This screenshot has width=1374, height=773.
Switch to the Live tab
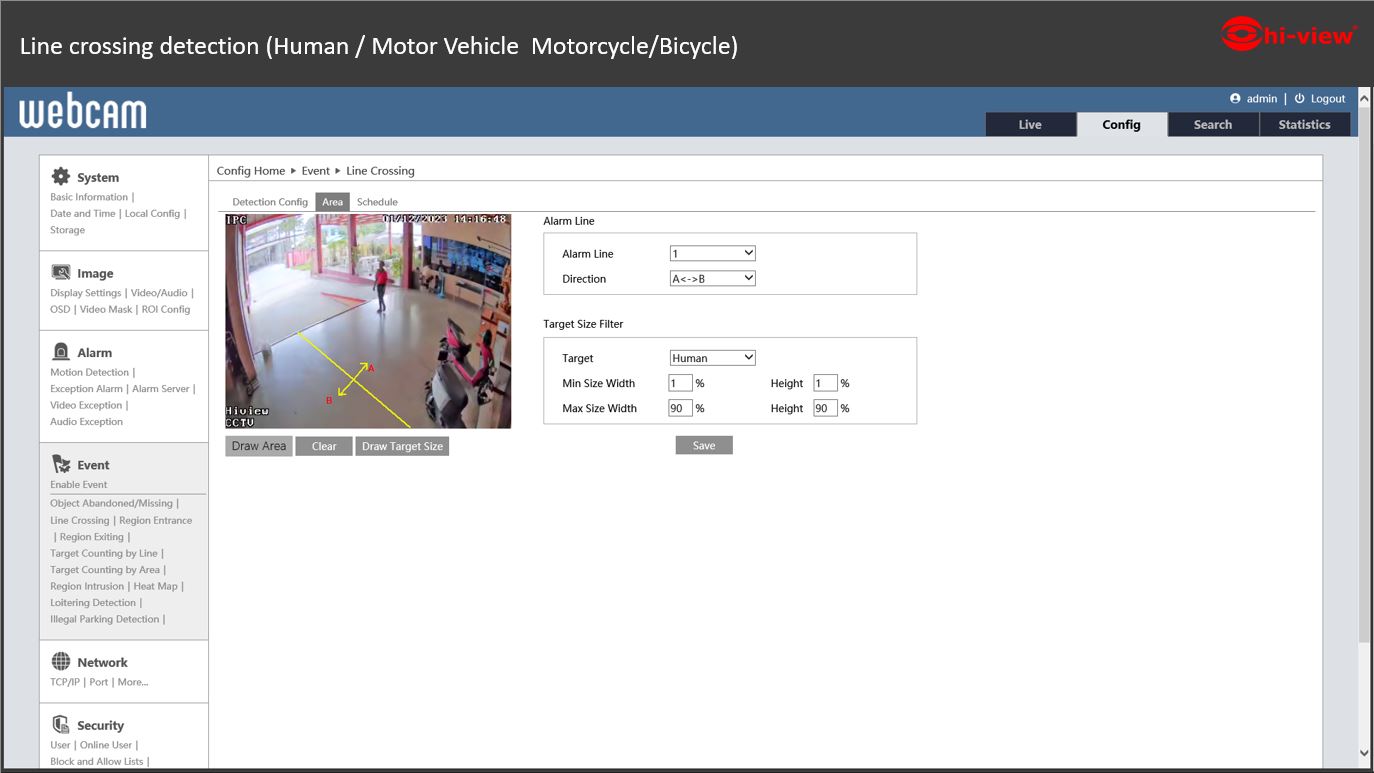pyautogui.click(x=1030, y=124)
